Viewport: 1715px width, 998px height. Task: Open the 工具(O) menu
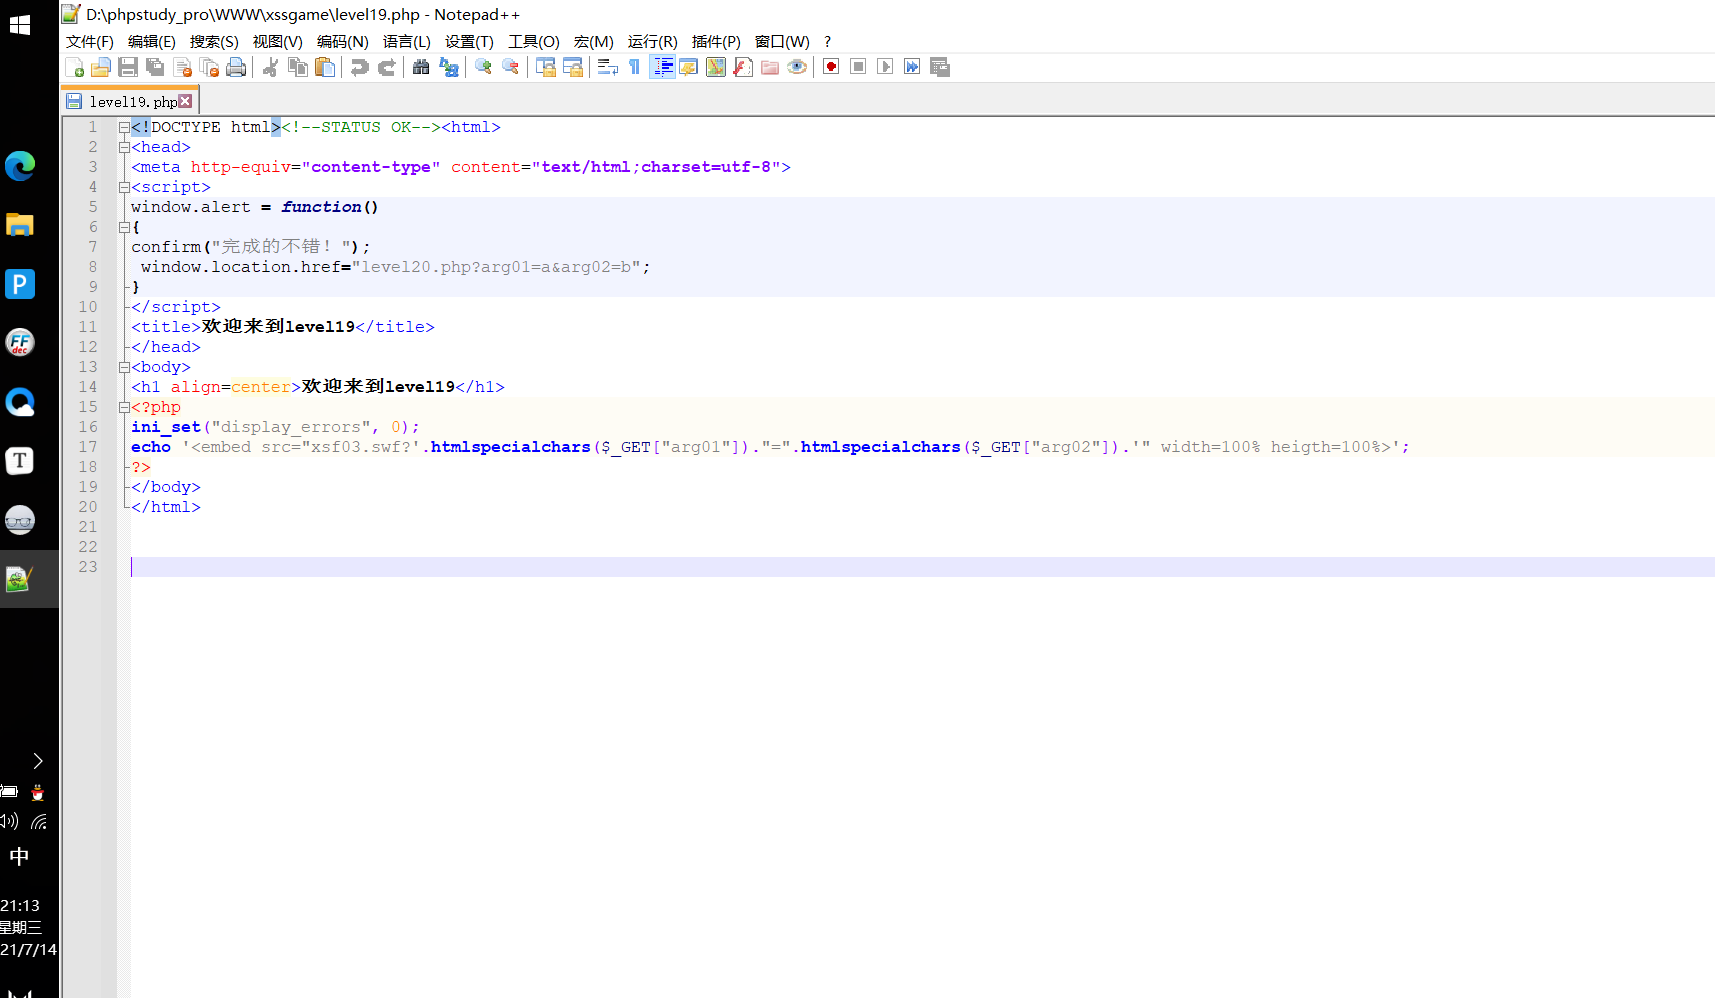point(533,41)
